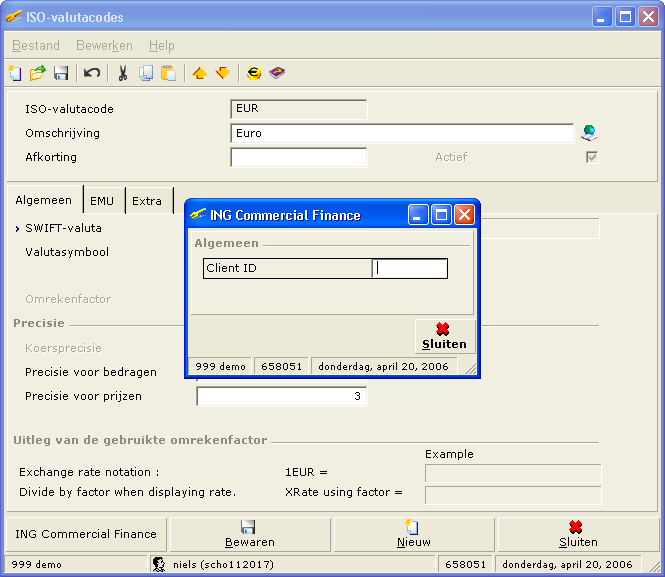Save with the floppy disk toolbar icon
665x577 pixels.
tap(61, 73)
